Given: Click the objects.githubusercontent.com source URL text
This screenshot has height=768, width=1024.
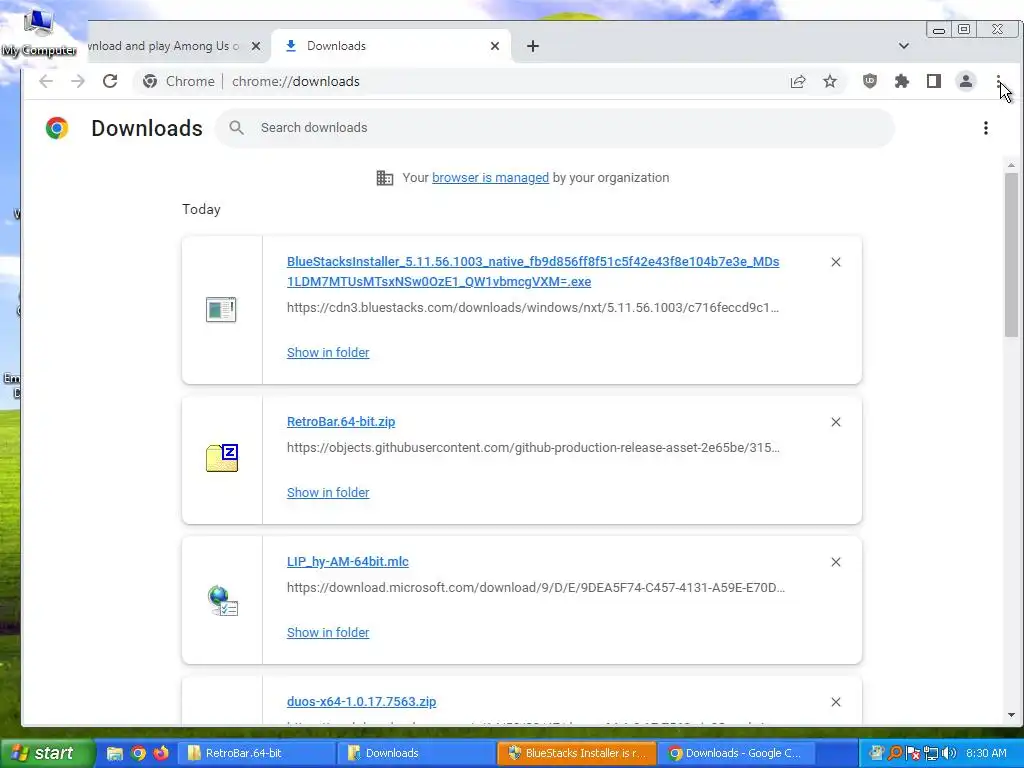Looking at the screenshot, I should (533, 448).
